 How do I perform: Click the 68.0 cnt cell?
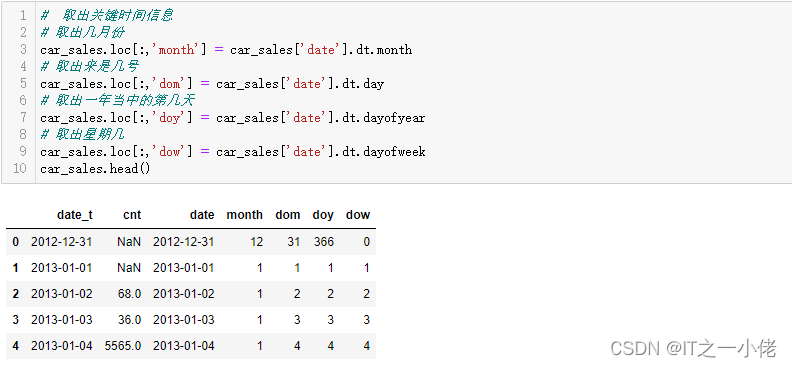pyautogui.click(x=129, y=294)
